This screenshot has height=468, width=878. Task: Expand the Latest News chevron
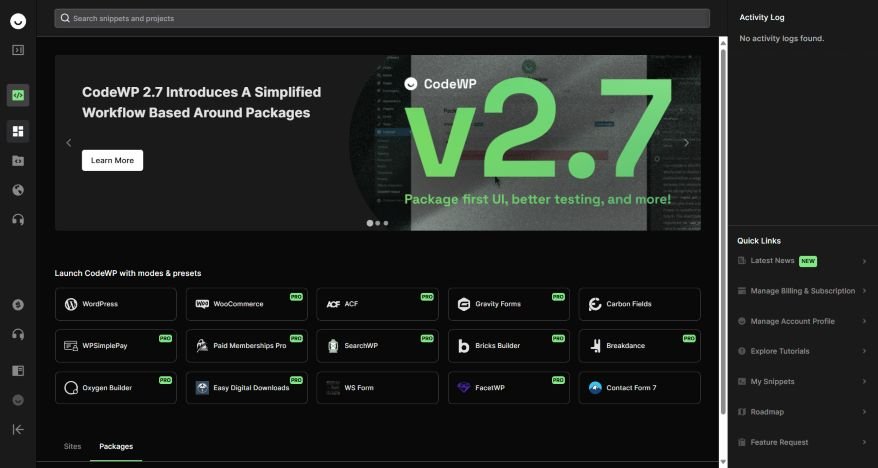pos(864,261)
